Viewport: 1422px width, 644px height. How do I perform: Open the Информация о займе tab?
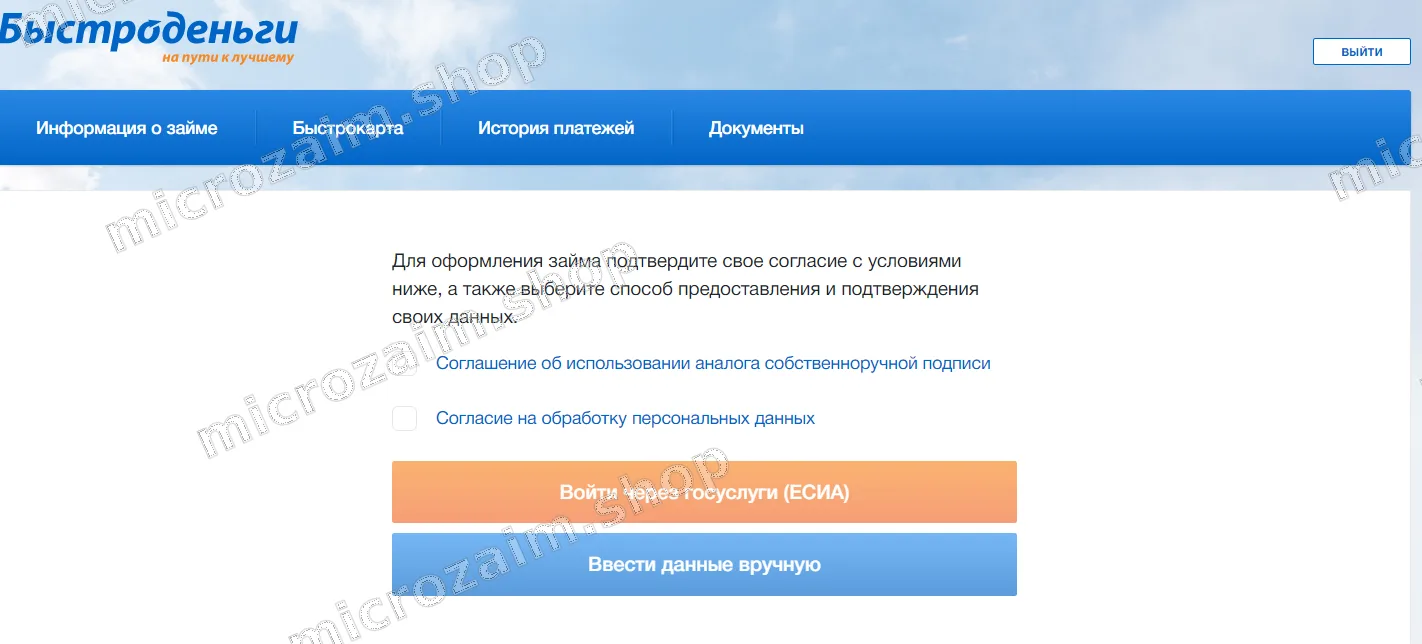click(127, 128)
